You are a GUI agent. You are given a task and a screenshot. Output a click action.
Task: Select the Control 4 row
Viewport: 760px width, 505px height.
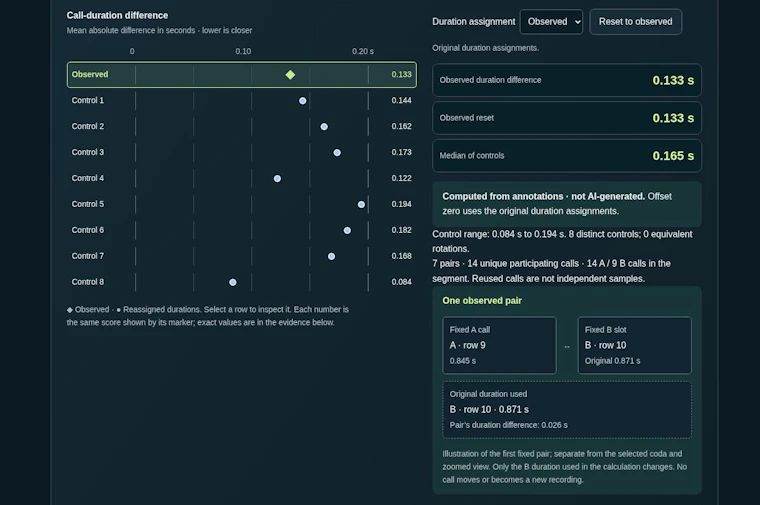[x=242, y=178]
